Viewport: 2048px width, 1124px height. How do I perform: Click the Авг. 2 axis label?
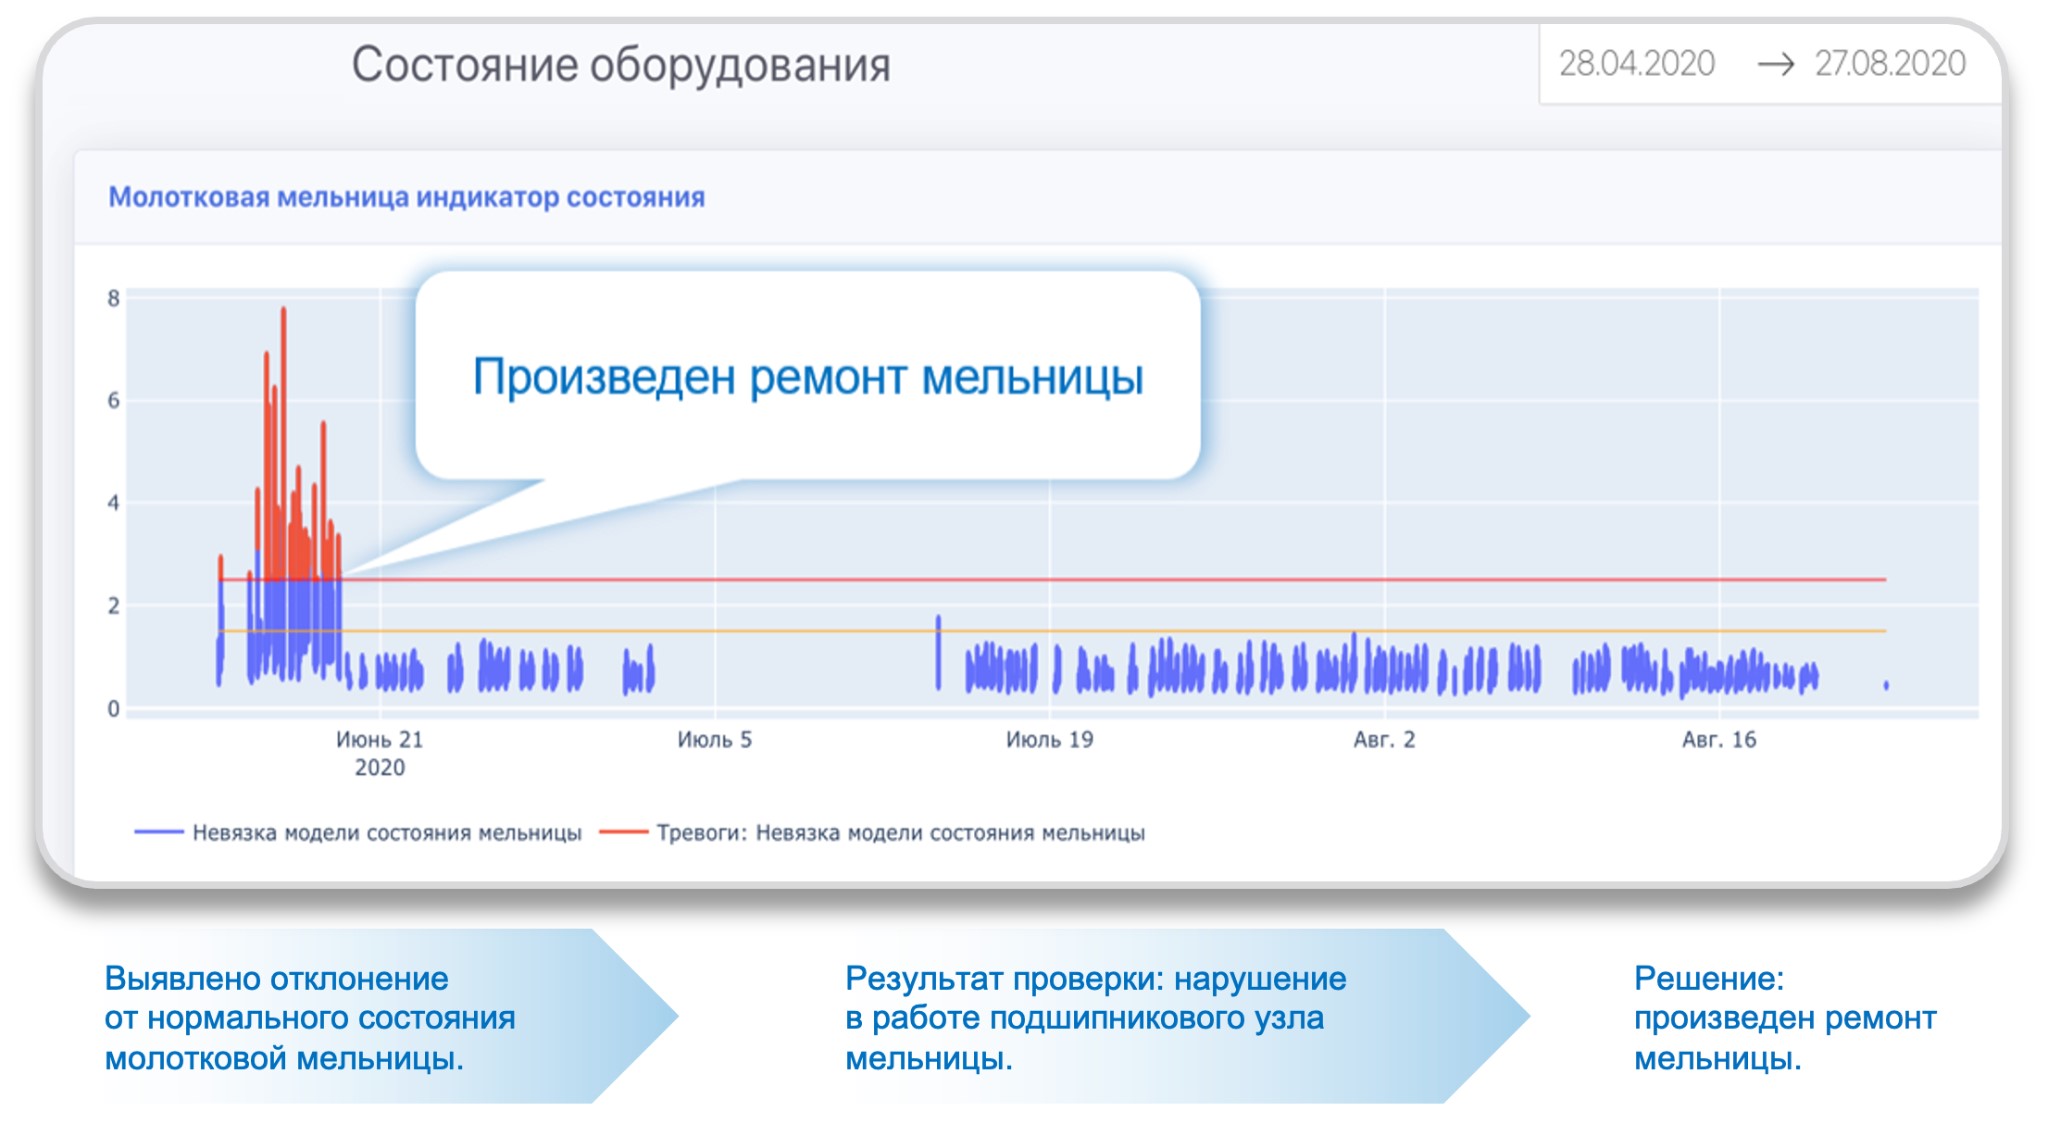point(1384,740)
